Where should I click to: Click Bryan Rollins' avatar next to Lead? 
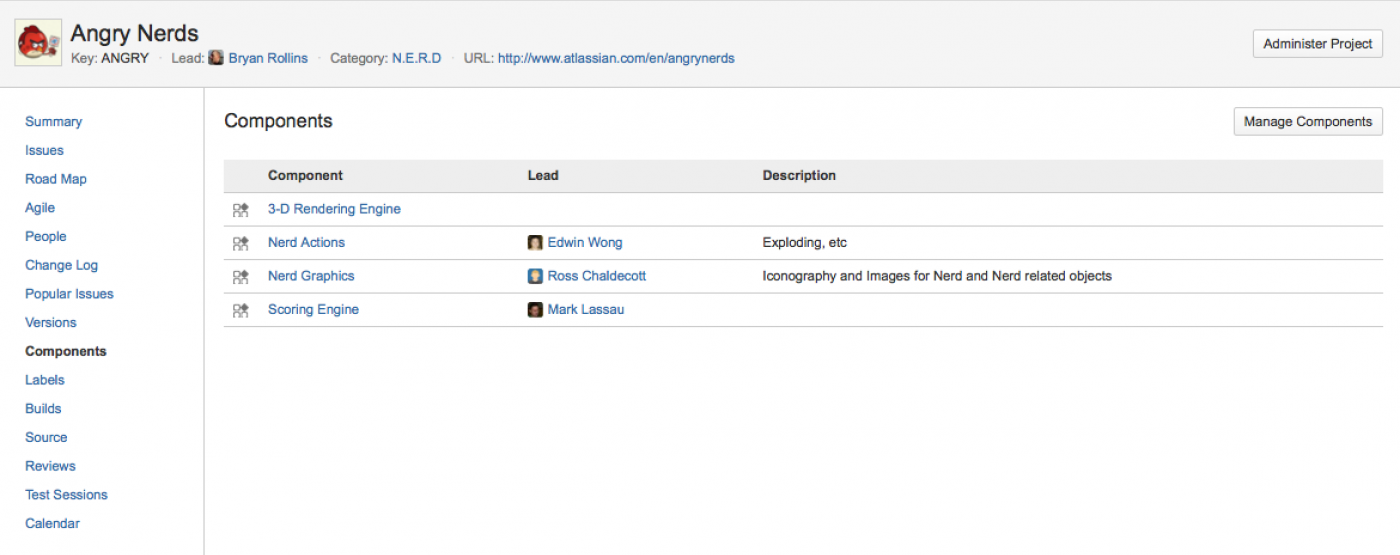215,58
